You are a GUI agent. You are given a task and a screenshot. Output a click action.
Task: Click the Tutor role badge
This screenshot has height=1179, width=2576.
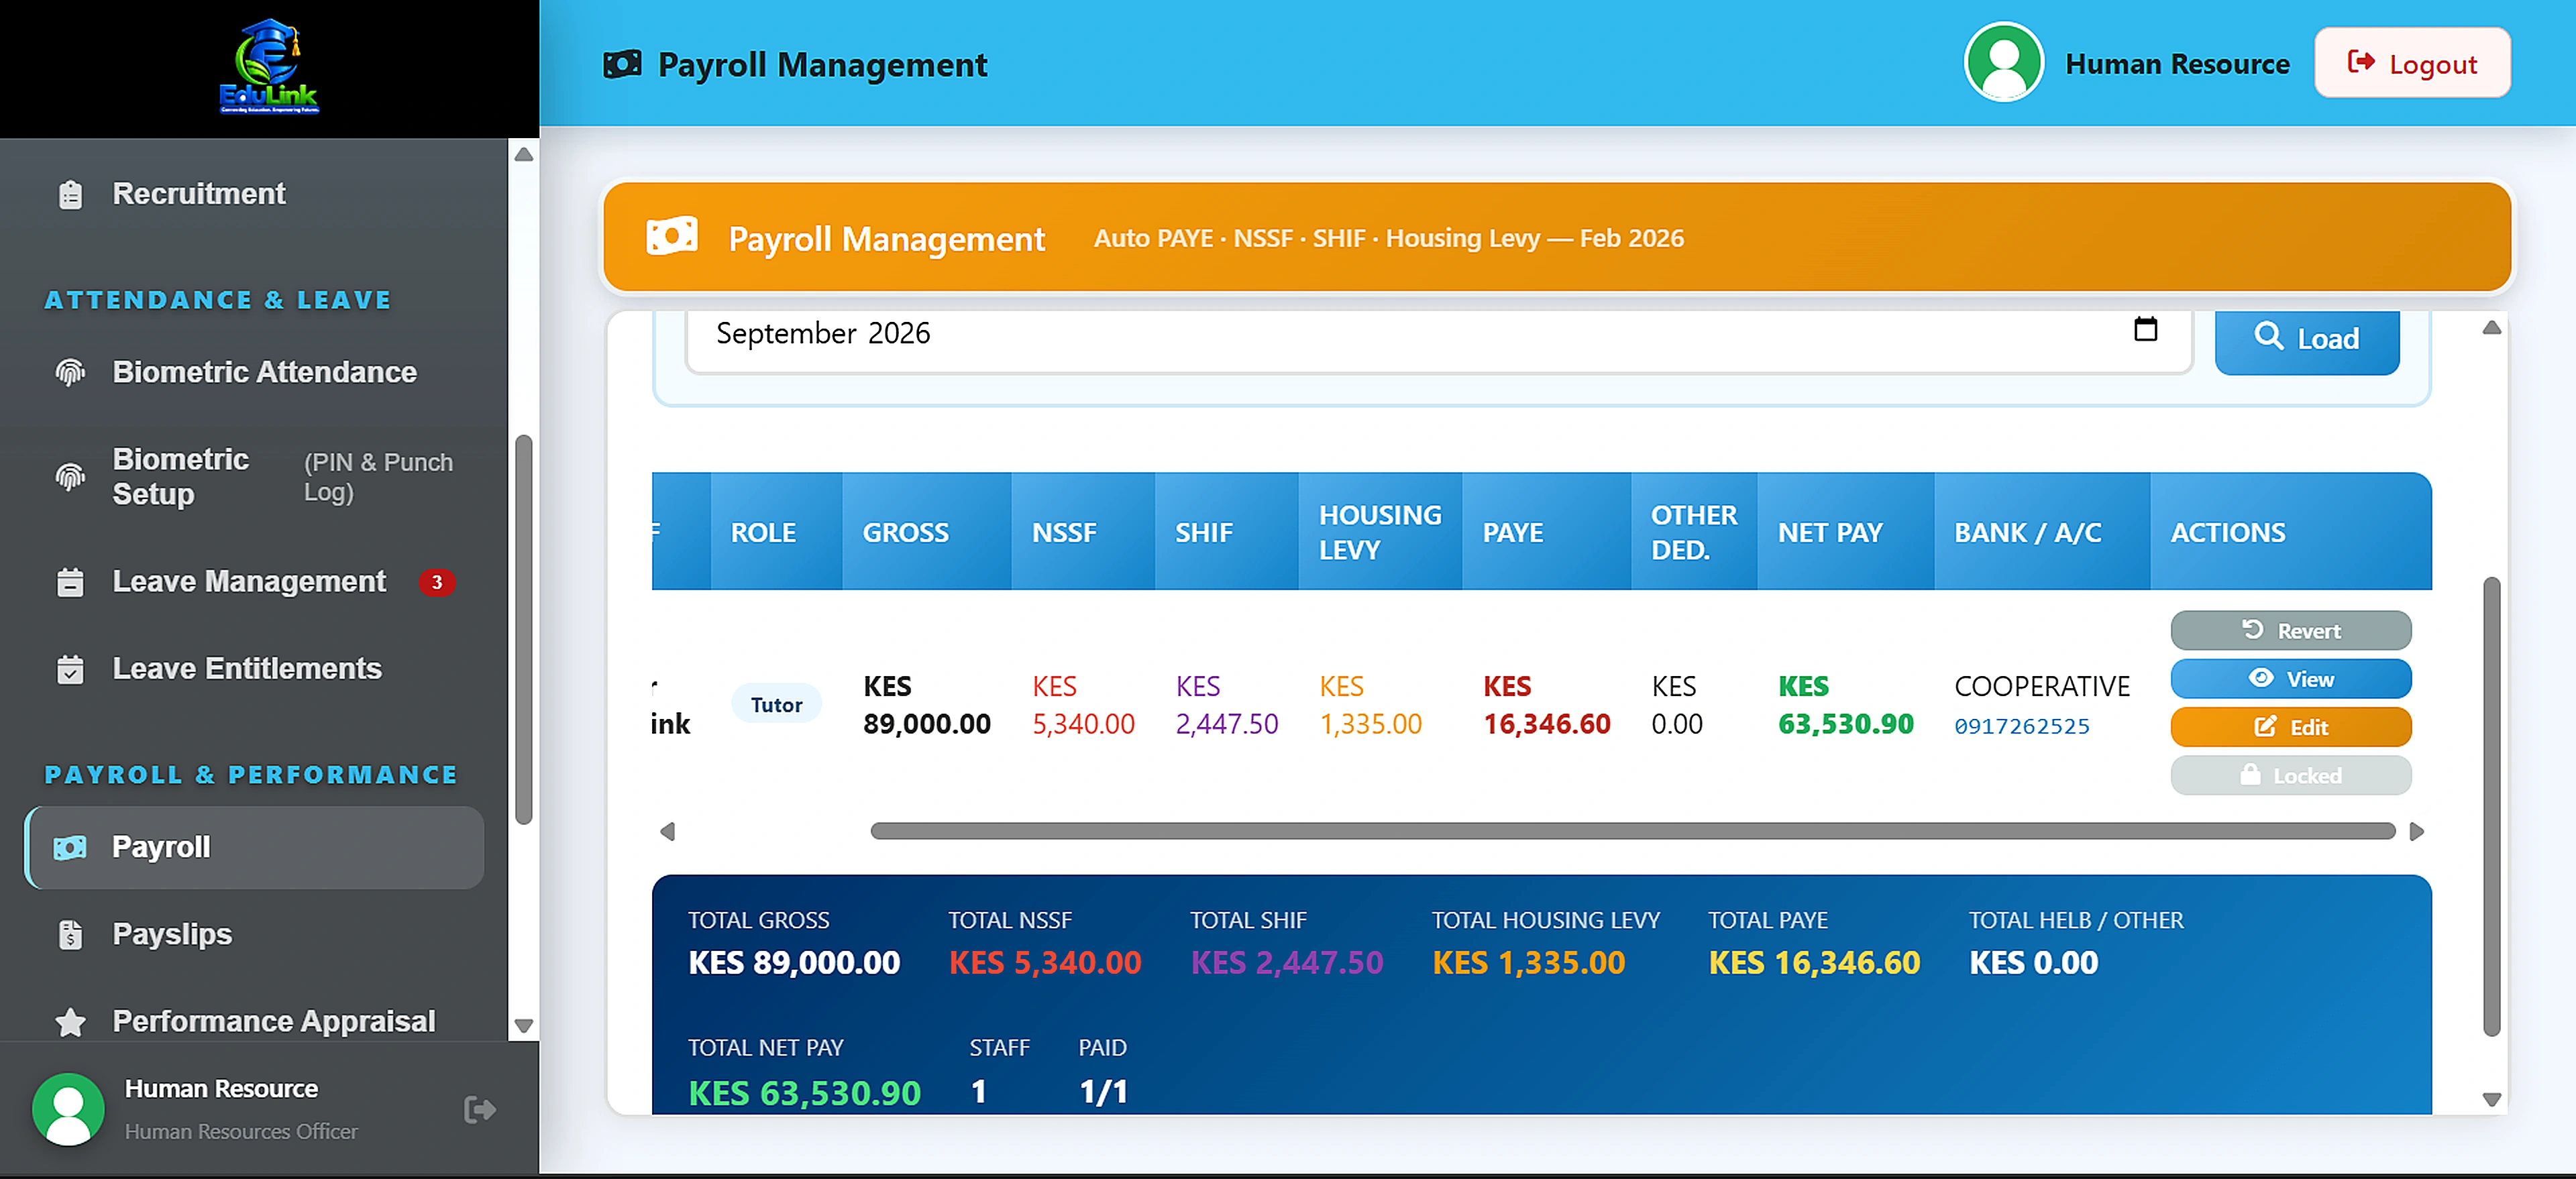click(x=776, y=704)
